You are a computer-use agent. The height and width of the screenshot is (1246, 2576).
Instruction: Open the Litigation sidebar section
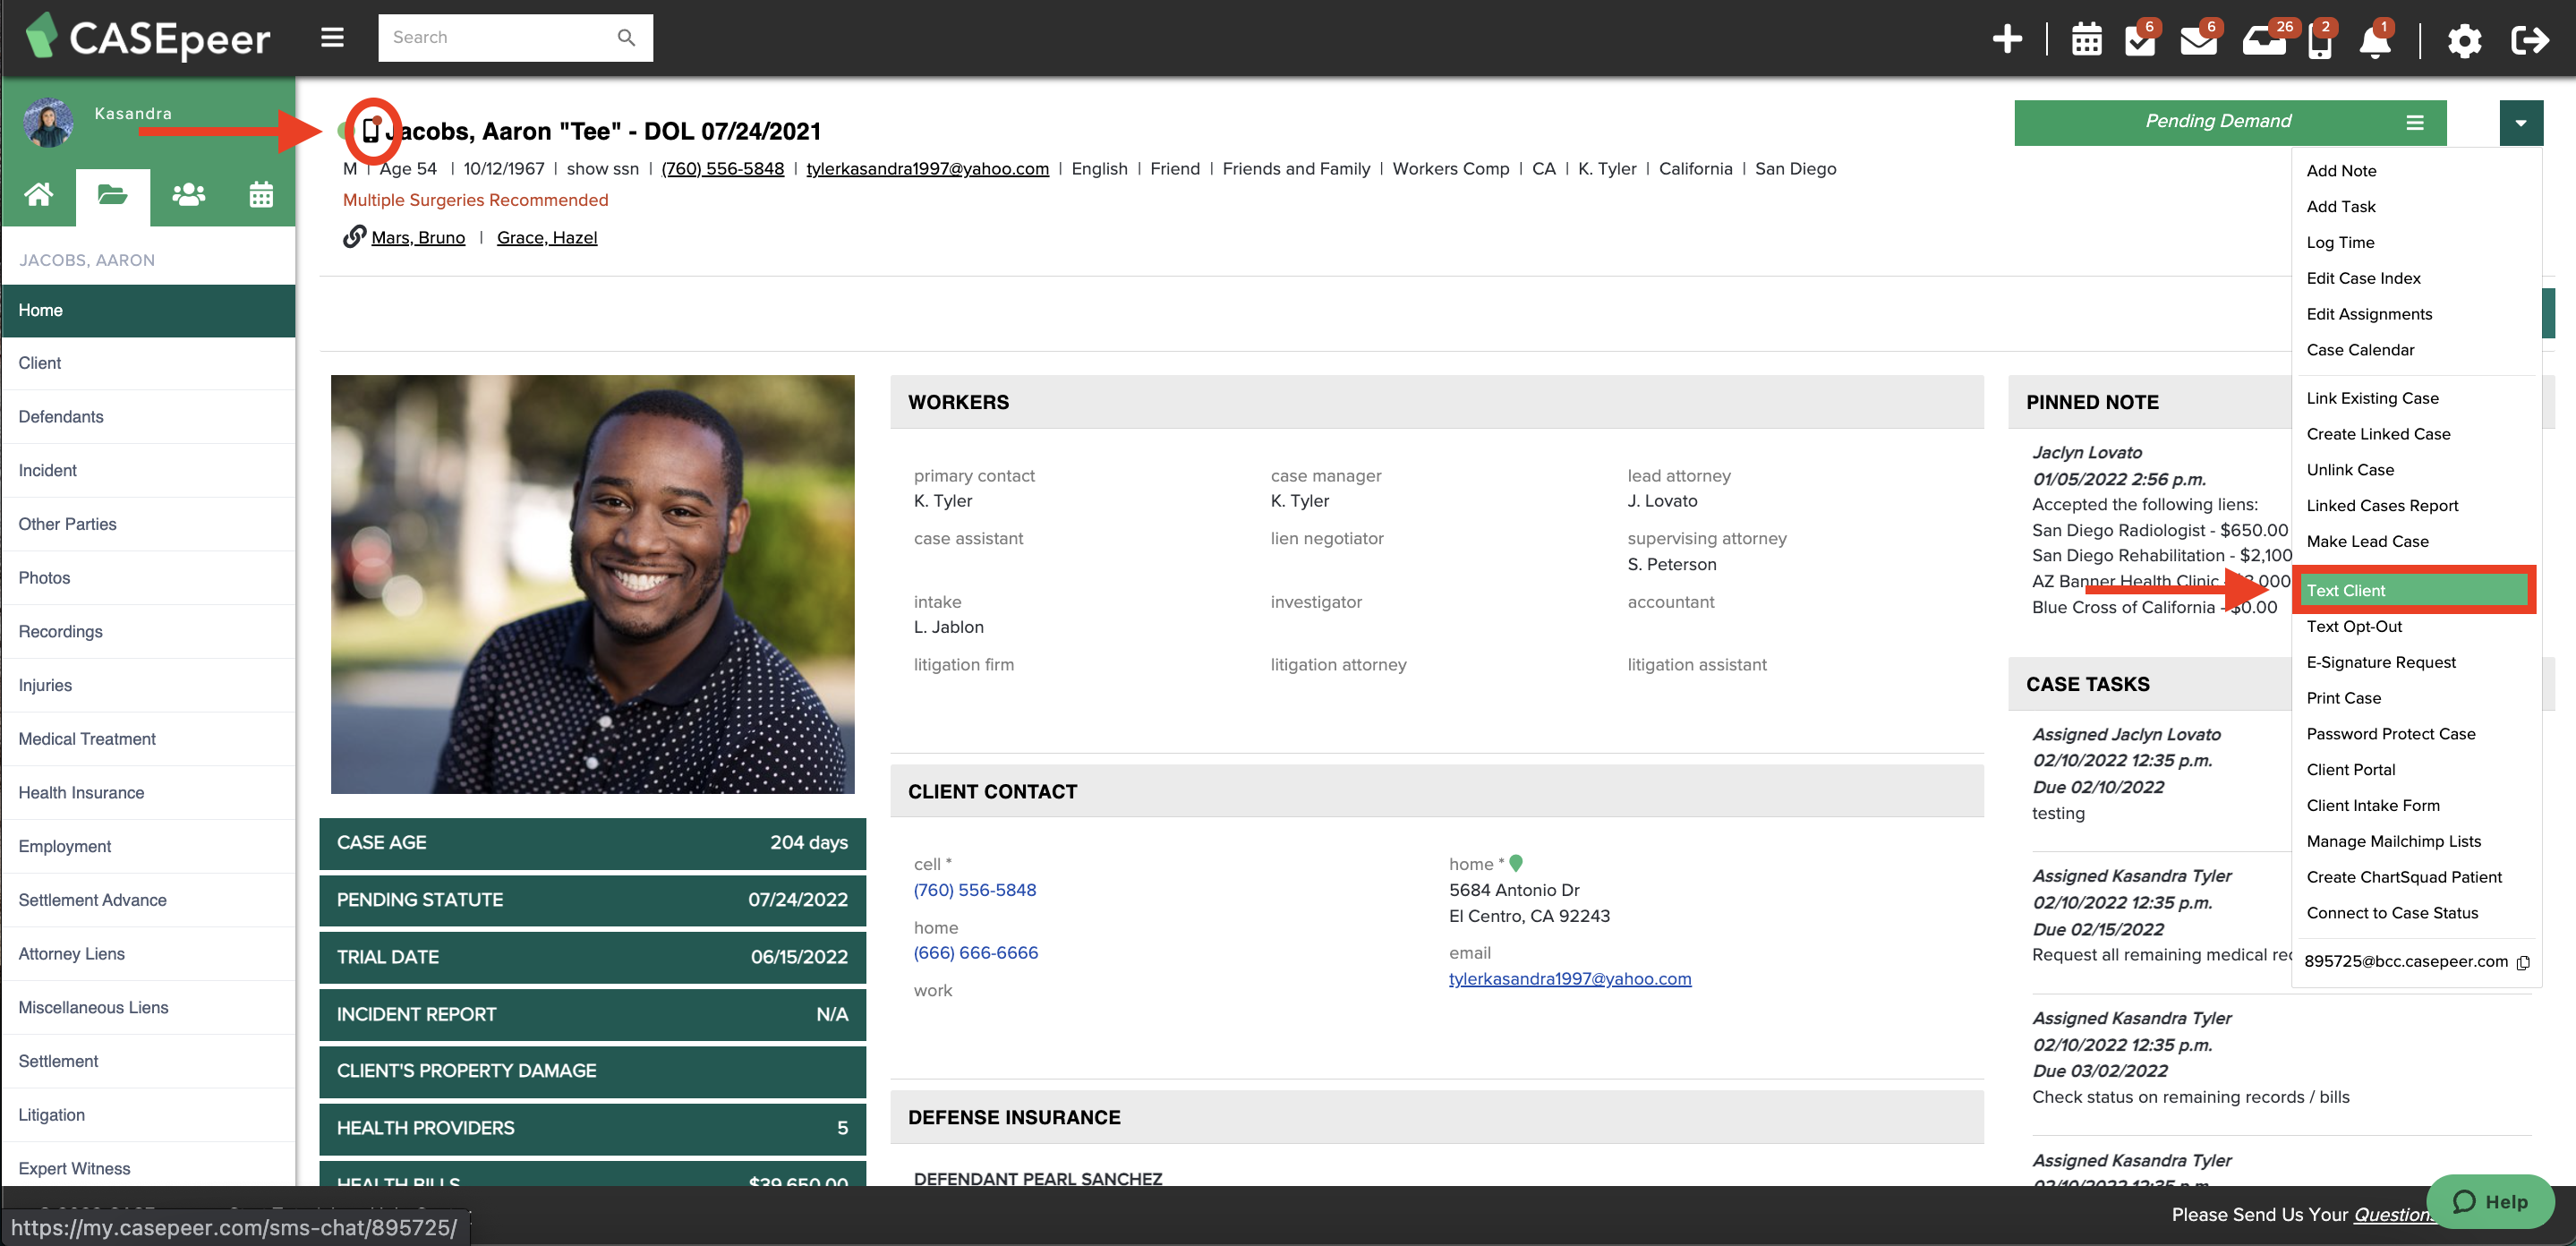click(x=148, y=1115)
